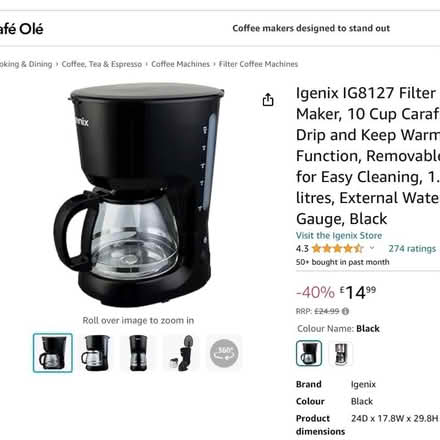Click the star rating icons
The width and height of the screenshot is (440, 440).
pos(337,248)
